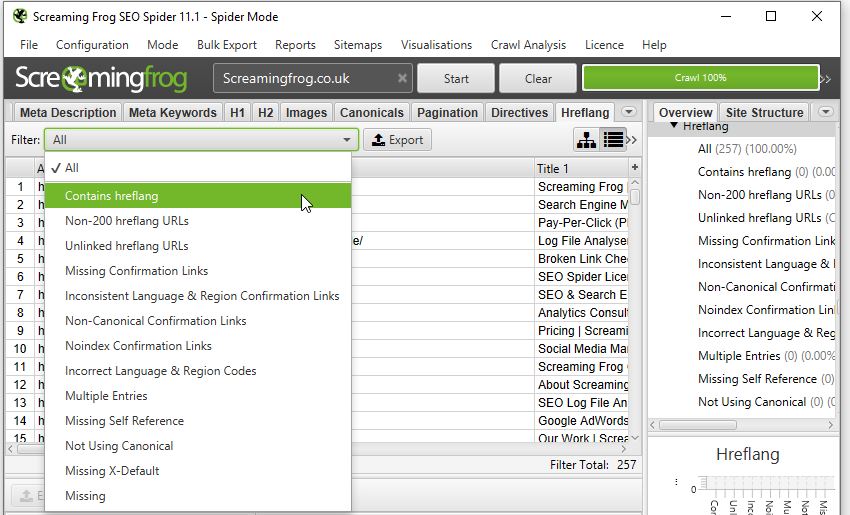Viewport: 850px width, 515px height.
Task: Switch to list view icon
Action: point(613,140)
